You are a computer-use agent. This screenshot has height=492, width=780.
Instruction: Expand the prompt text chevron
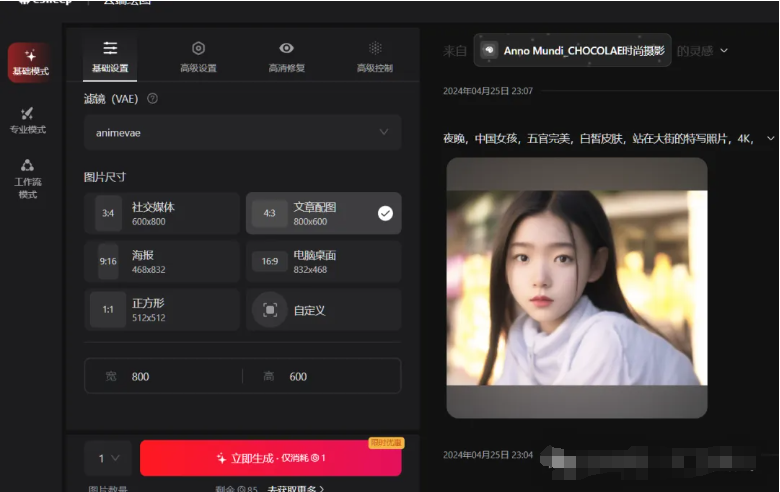[770, 138]
